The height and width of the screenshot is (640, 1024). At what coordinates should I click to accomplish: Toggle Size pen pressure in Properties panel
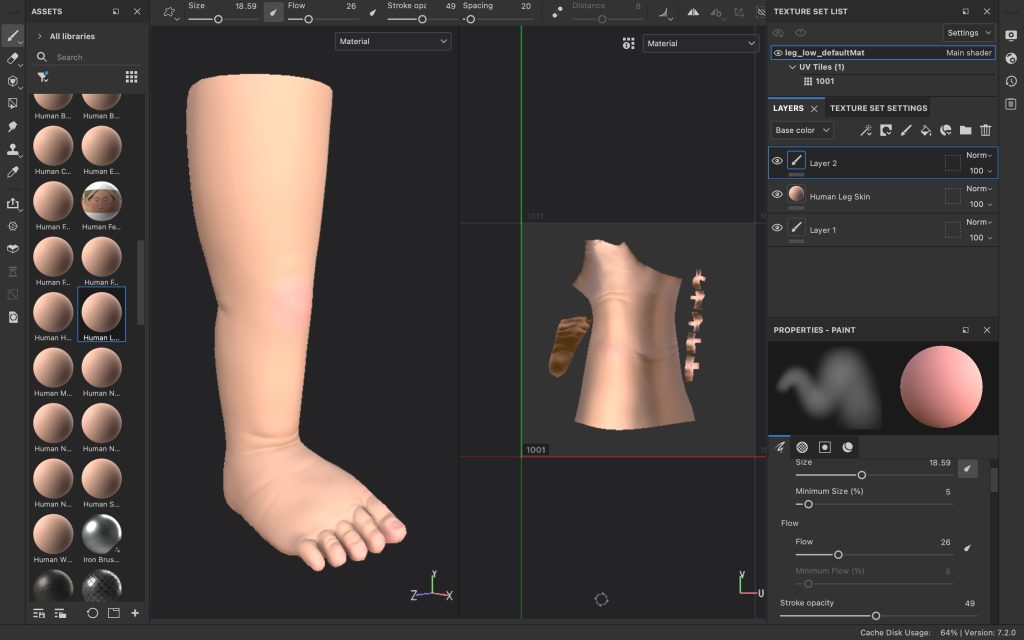(x=967, y=468)
